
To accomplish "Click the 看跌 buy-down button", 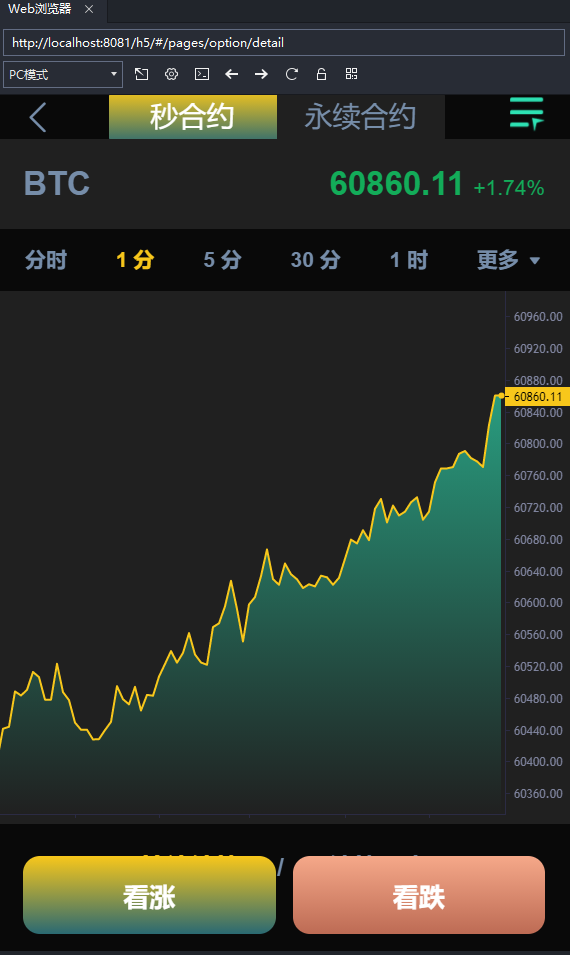I will coord(419,895).
